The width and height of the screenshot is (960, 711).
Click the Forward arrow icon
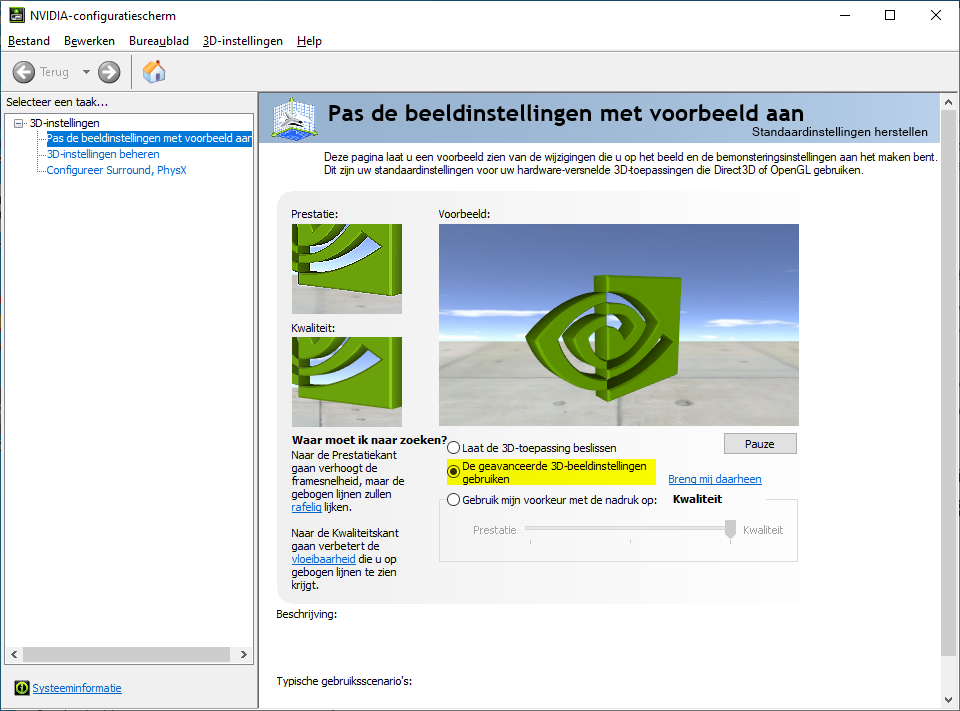tap(109, 72)
